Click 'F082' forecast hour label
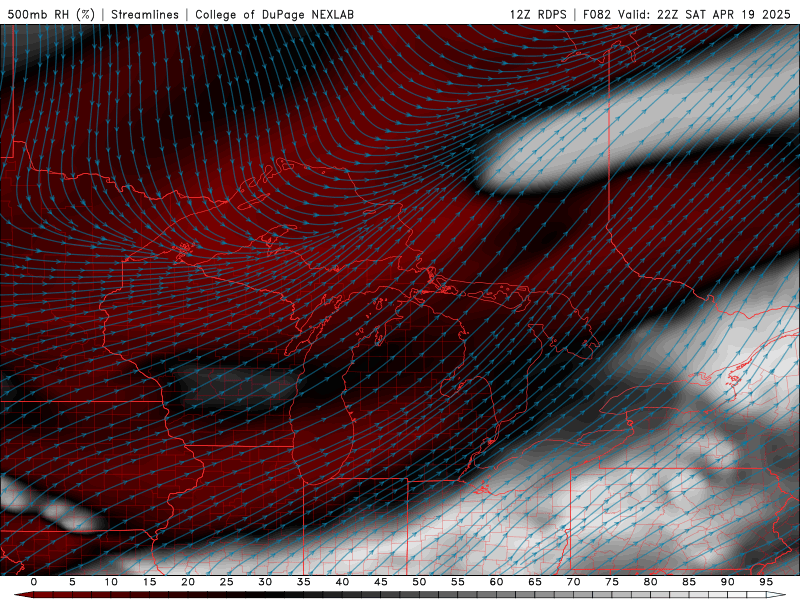This screenshot has height=600, width=800. tap(596, 14)
